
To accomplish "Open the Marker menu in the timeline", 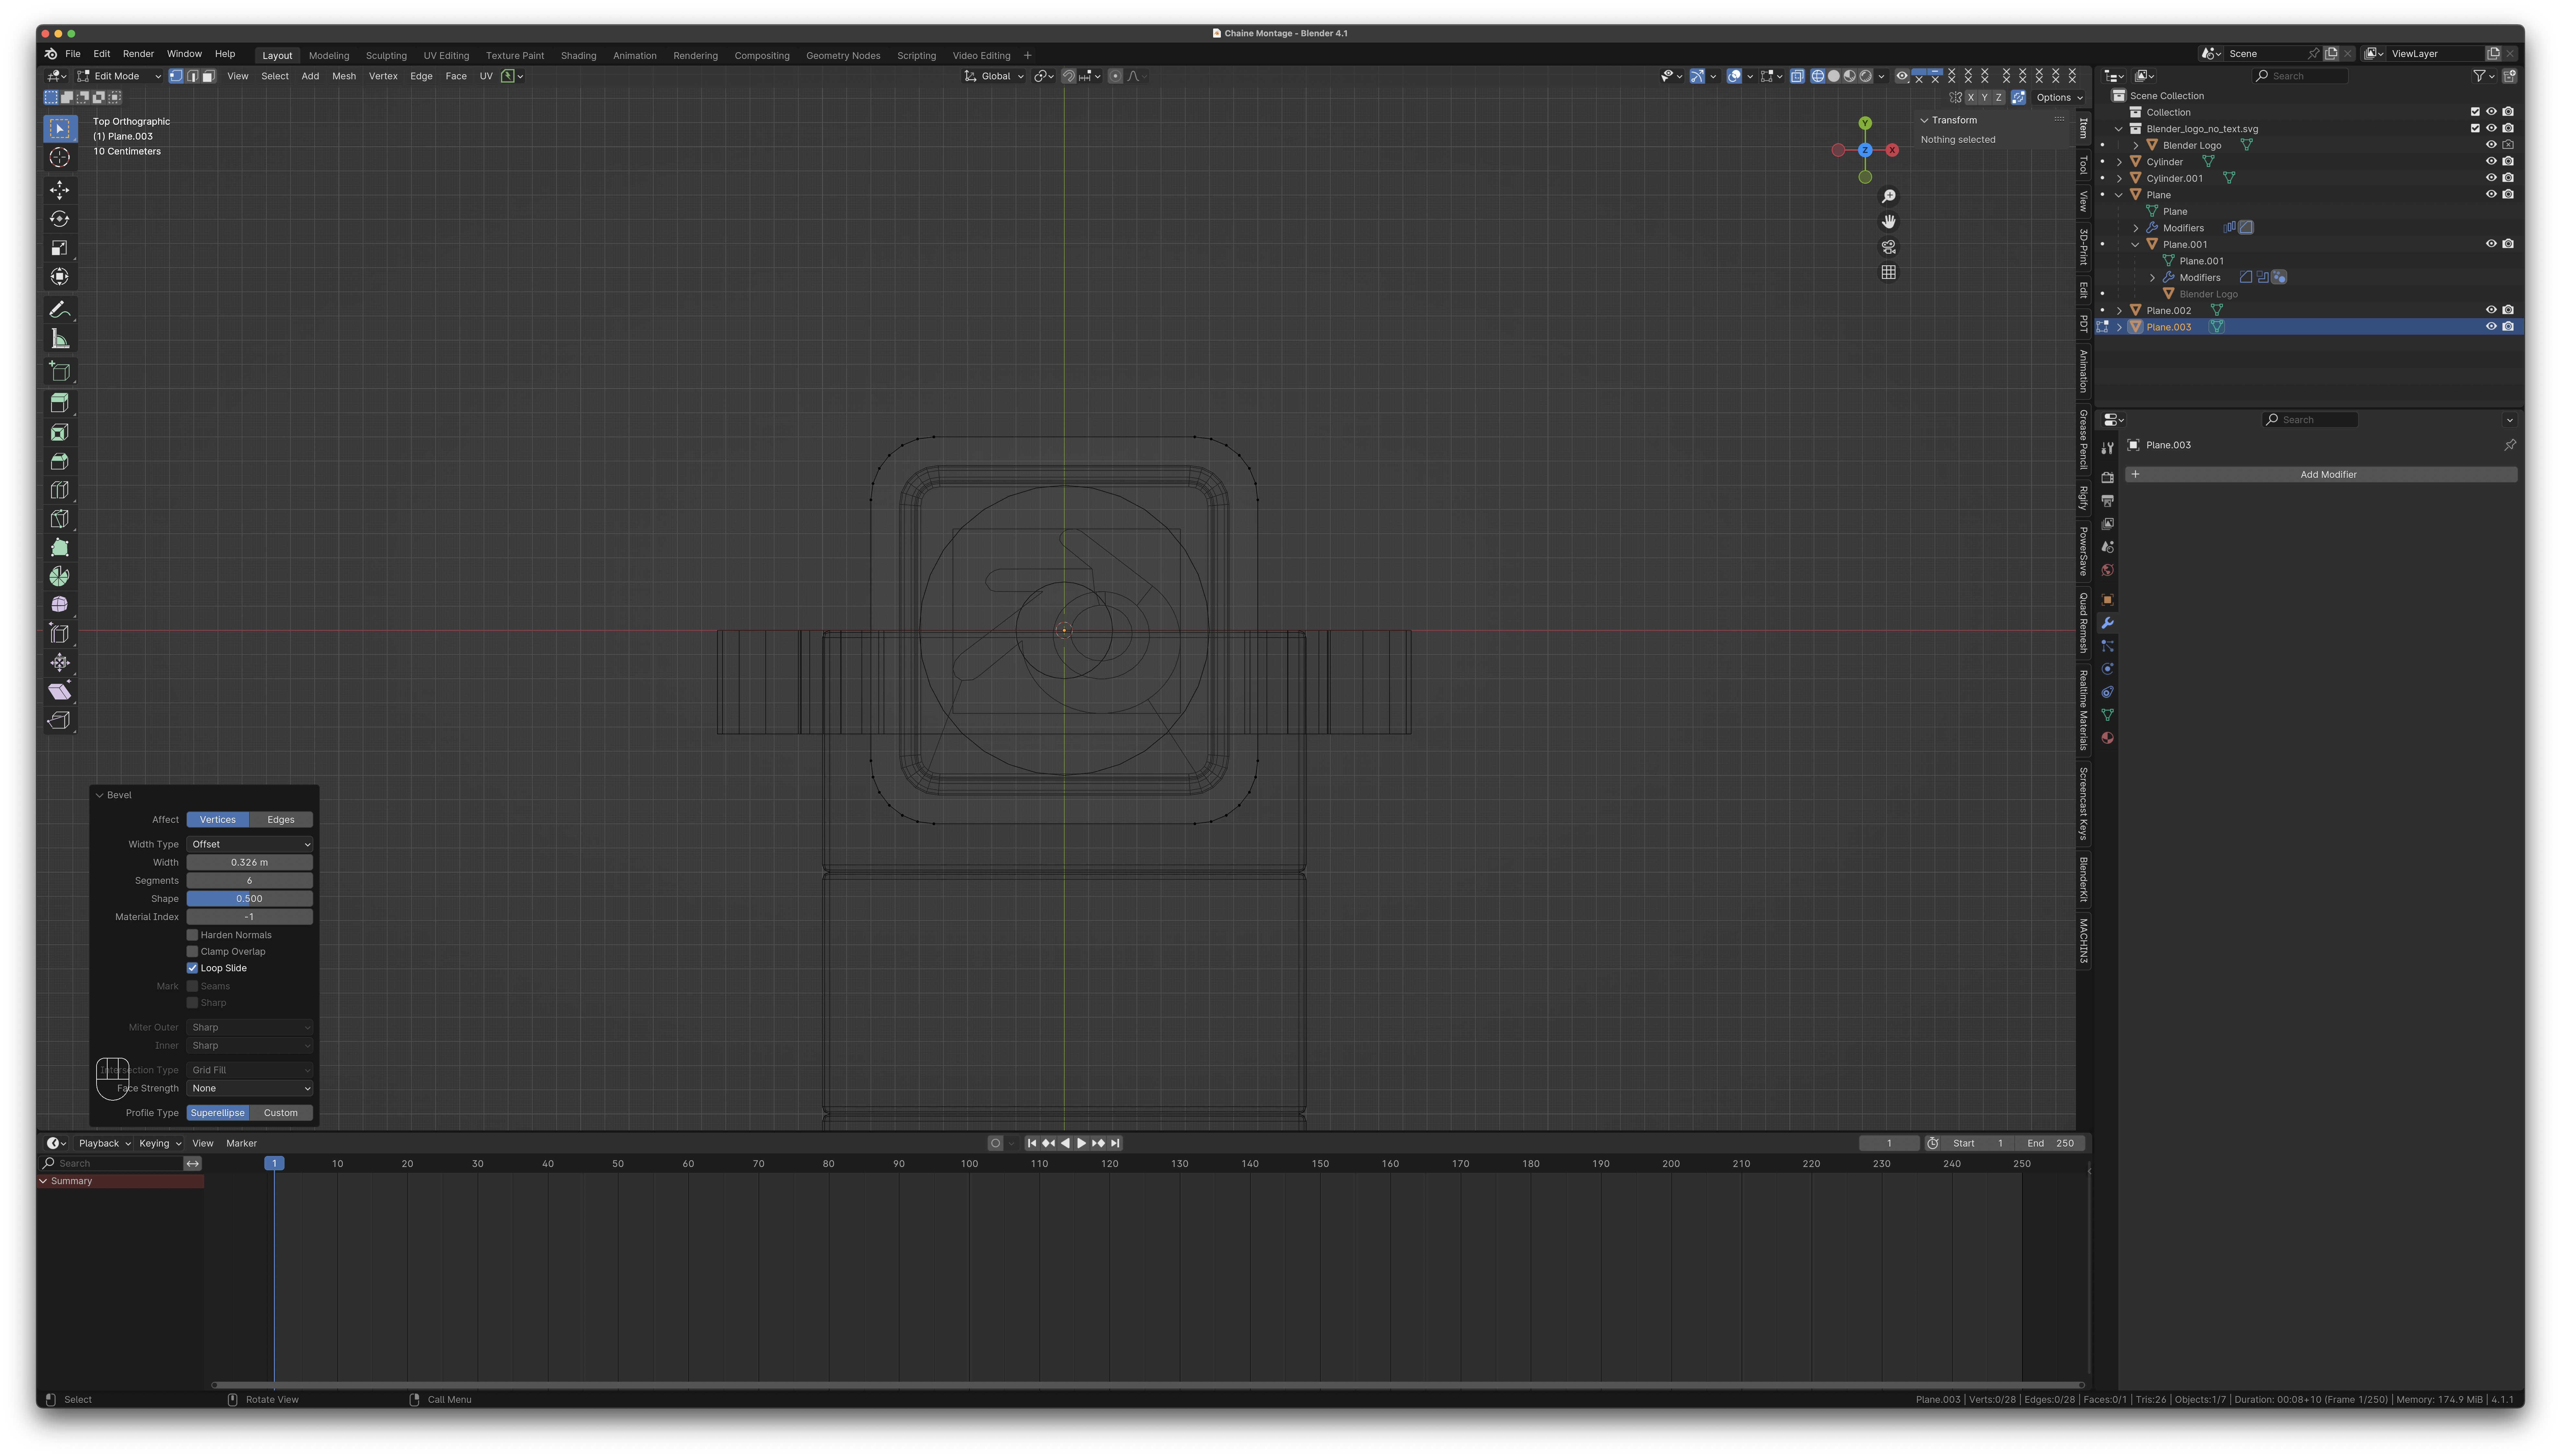I will pos(241,1143).
